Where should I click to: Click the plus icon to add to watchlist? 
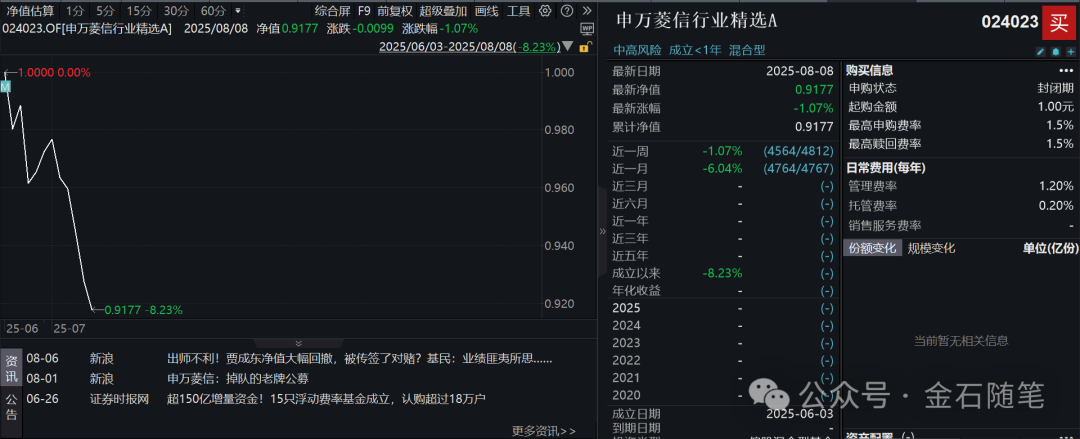tap(1070, 52)
